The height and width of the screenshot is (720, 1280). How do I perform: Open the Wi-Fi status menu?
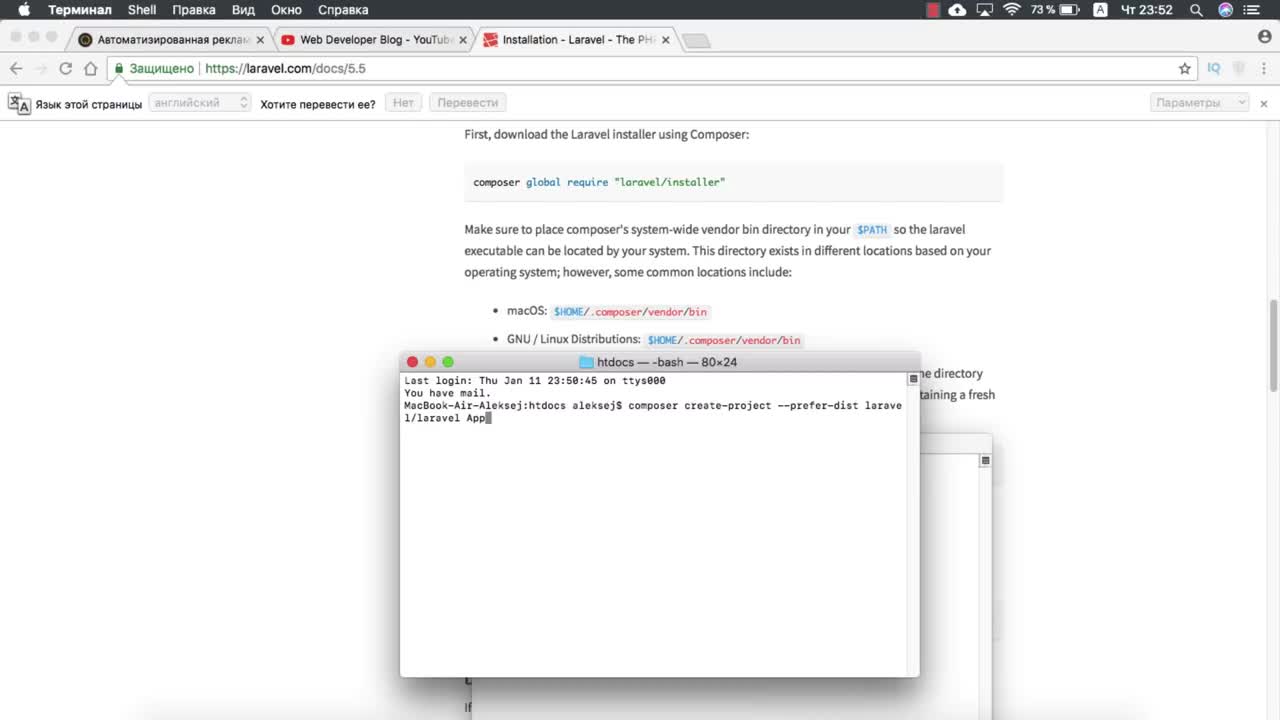coord(1012,10)
